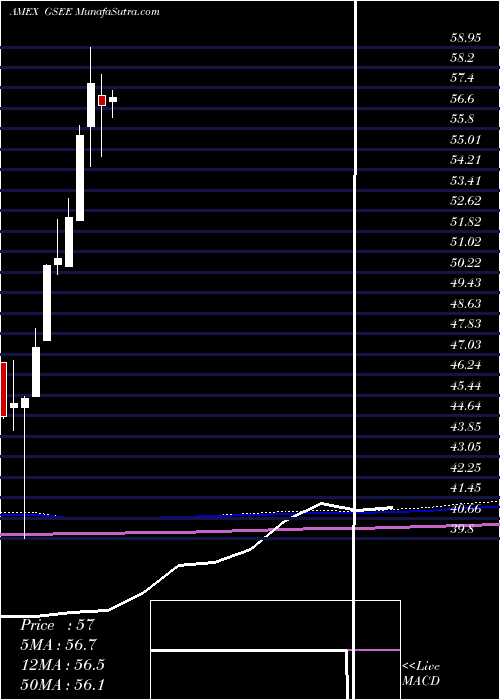Click the Price : 57 readout
This screenshot has width=500, height=700.
click(x=58, y=625)
